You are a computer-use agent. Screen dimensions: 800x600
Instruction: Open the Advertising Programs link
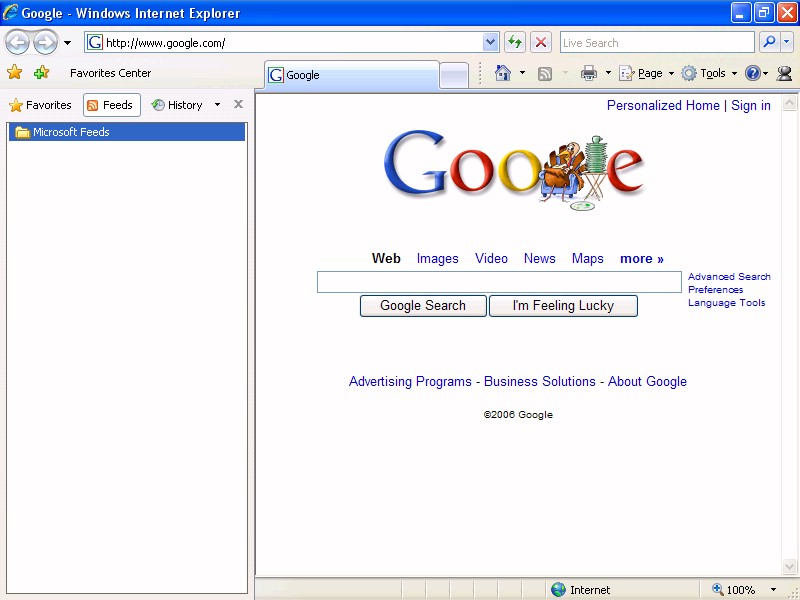pyautogui.click(x=410, y=382)
